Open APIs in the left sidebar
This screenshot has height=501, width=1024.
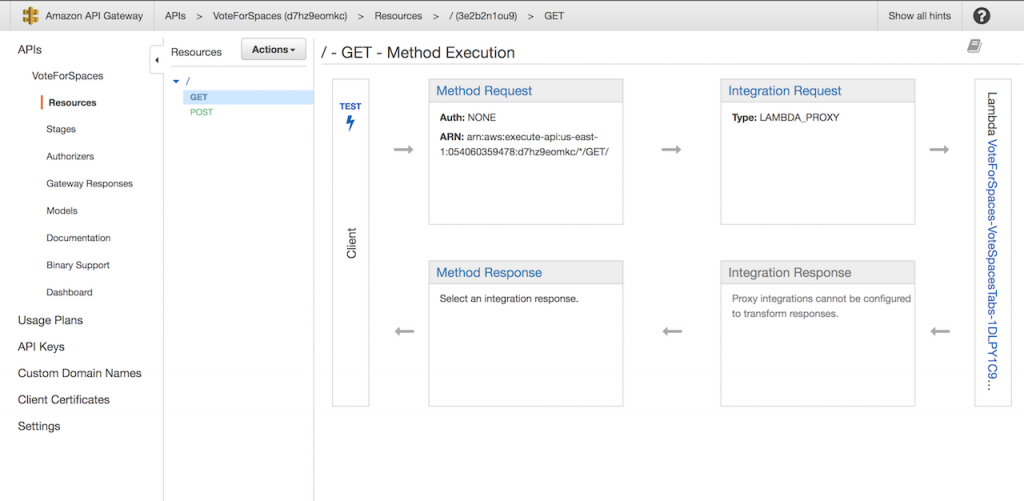[30, 50]
